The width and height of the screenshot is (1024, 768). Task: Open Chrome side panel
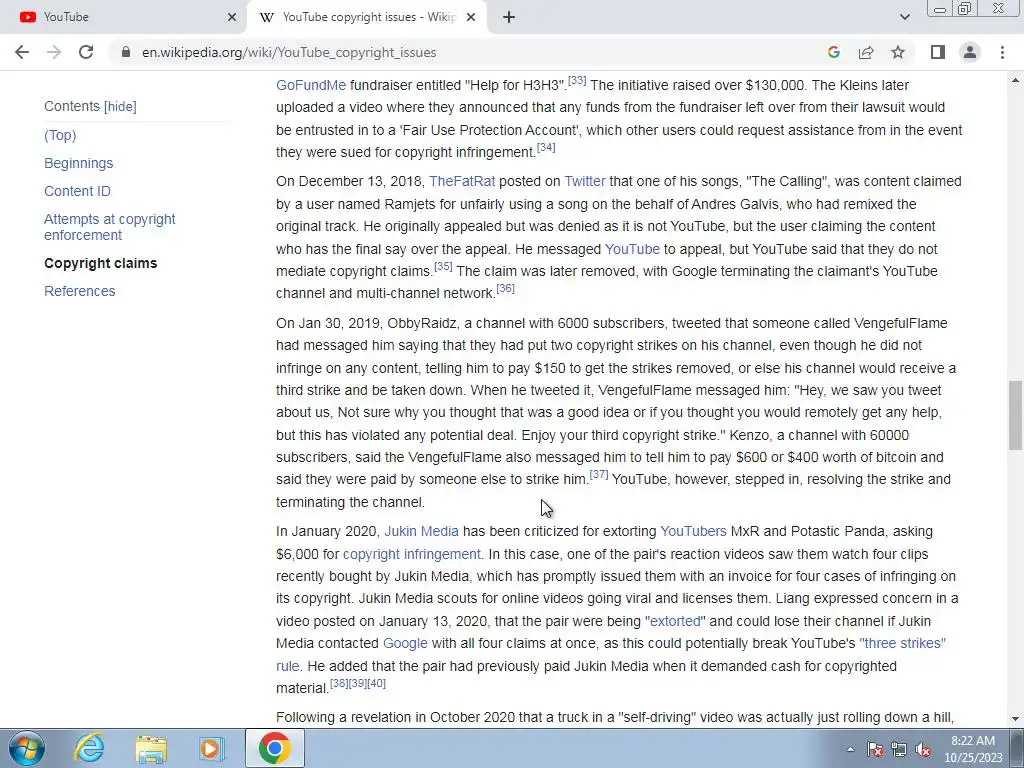point(938,52)
